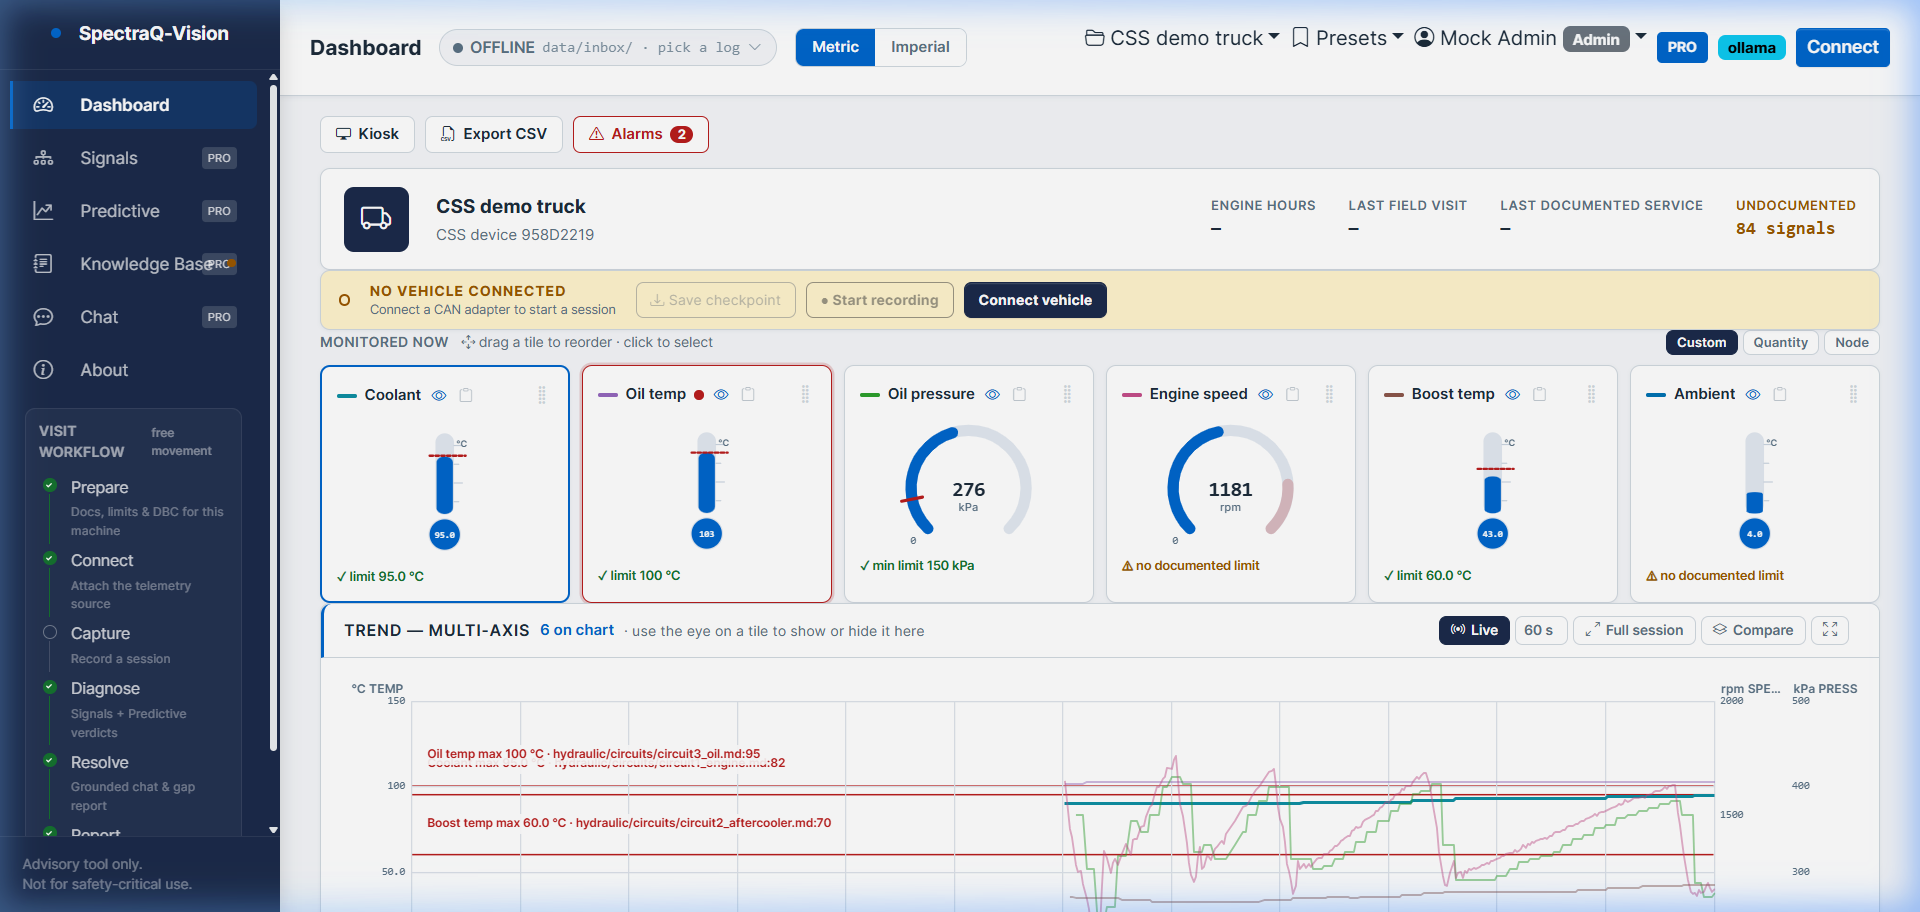Image resolution: width=1920 pixels, height=912 pixels.
Task: Select the Coolant thermometer gauge
Action: [x=445, y=491]
